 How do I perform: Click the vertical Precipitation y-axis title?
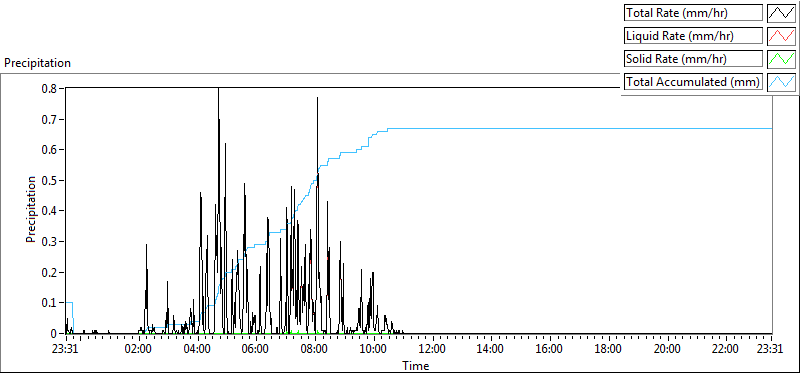pos(31,209)
